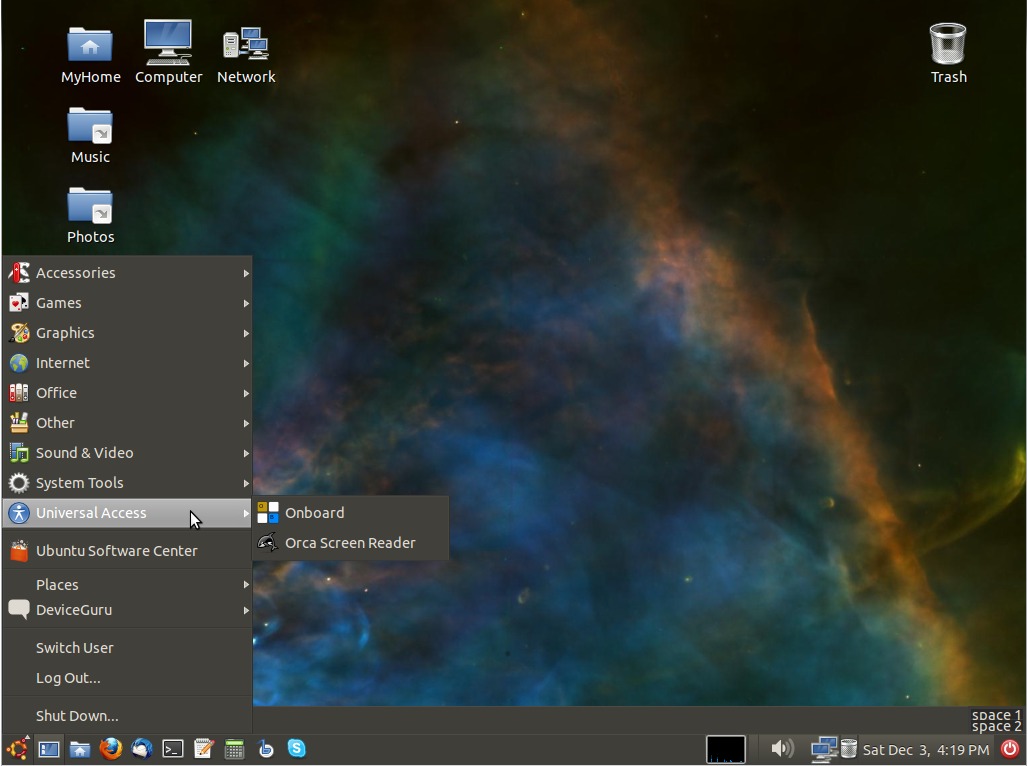The height and width of the screenshot is (766, 1028).
Task: Open the Office menu category
Action: (x=127, y=393)
